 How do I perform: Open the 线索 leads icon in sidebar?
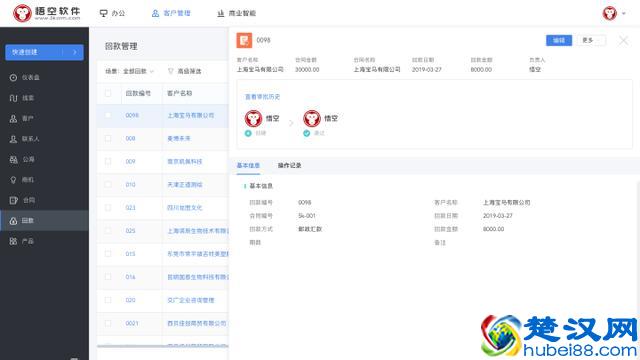[13, 98]
